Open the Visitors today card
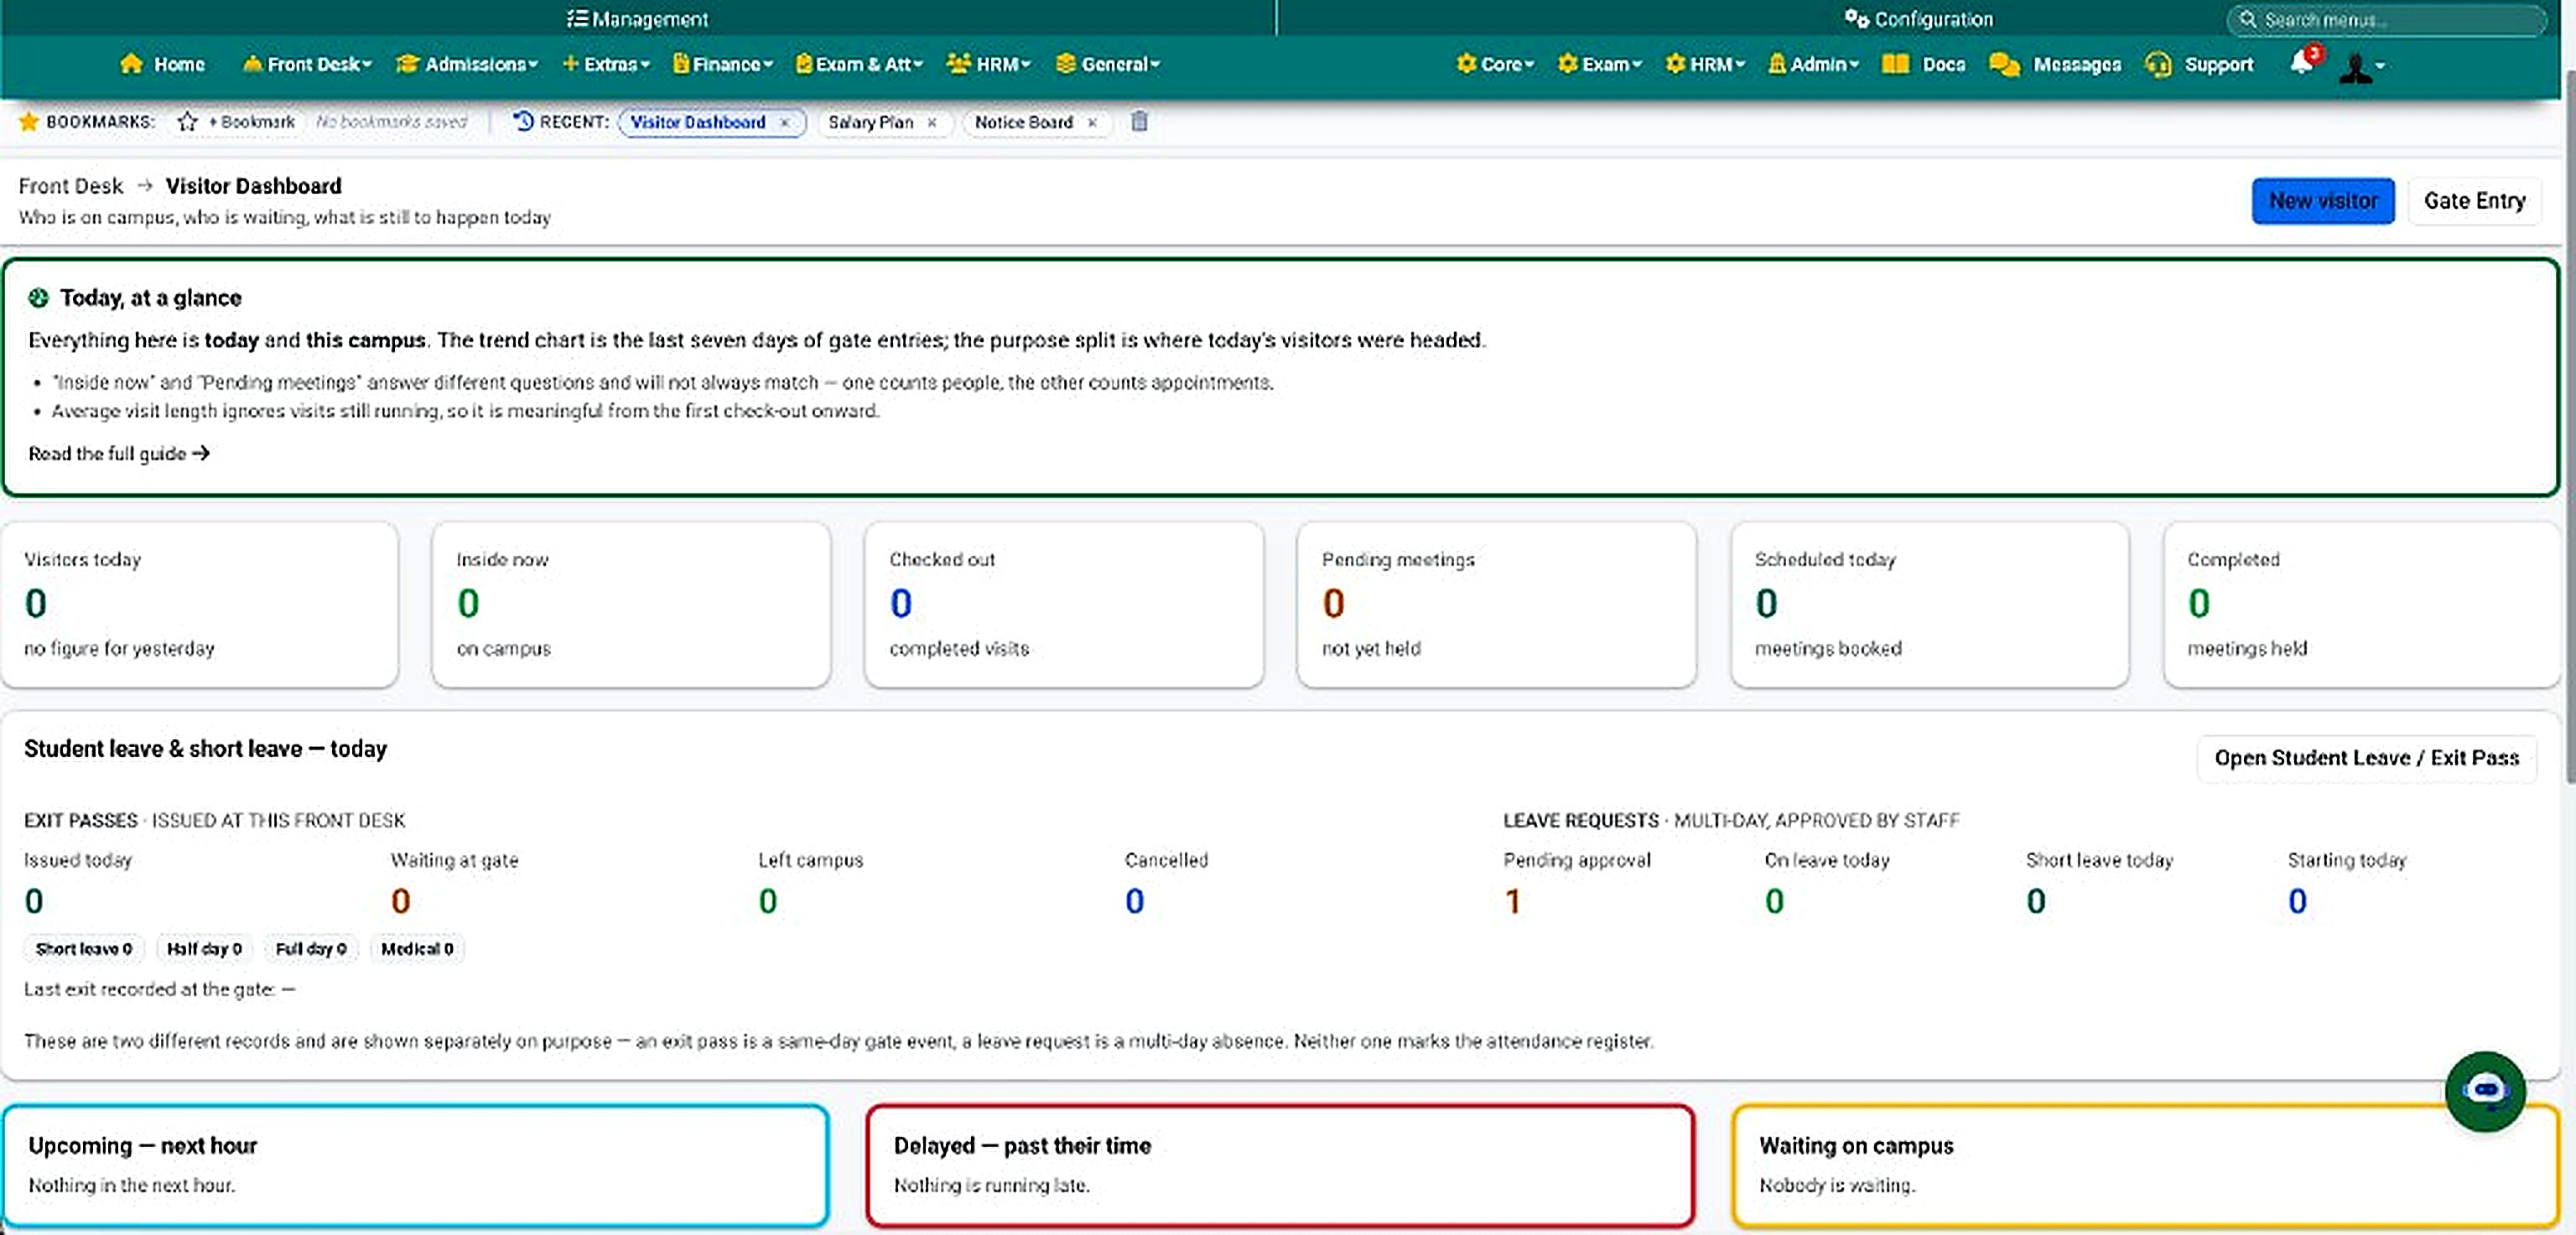Image resolution: width=2576 pixels, height=1235 pixels. click(200, 605)
